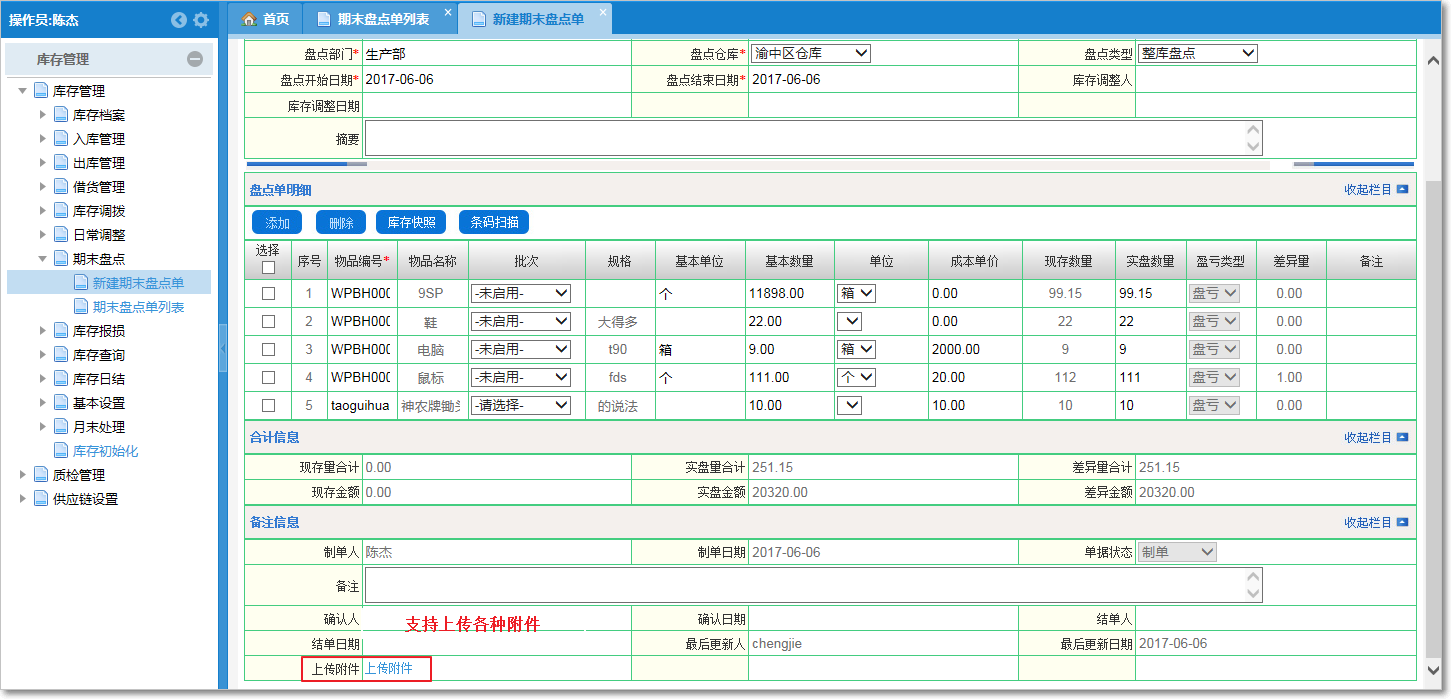Collapse the 盘点单明细 section icon
1451x699 pixels.
1402,189
